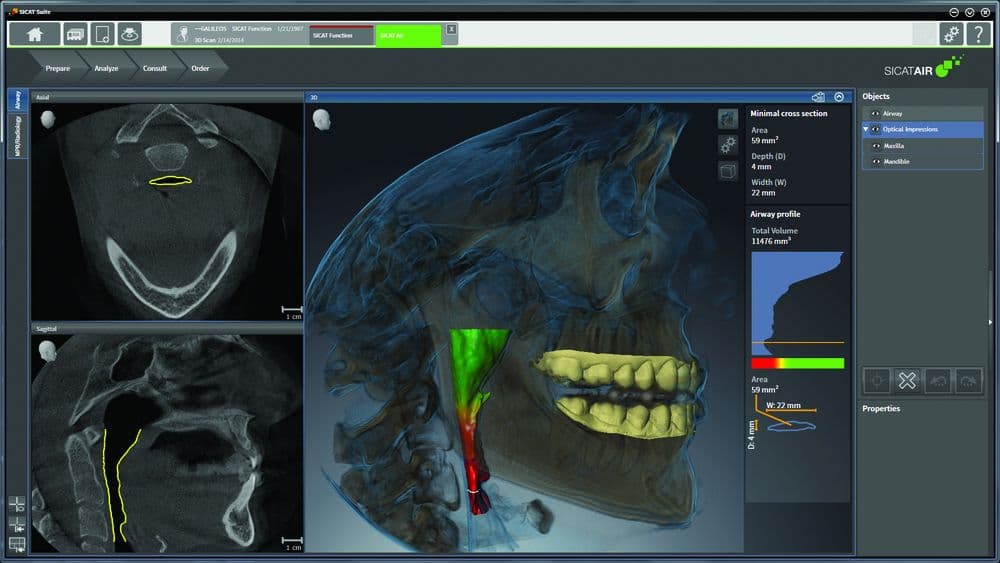Collapse the right panel via side arrow
1000x563 pixels.
[x=990, y=322]
